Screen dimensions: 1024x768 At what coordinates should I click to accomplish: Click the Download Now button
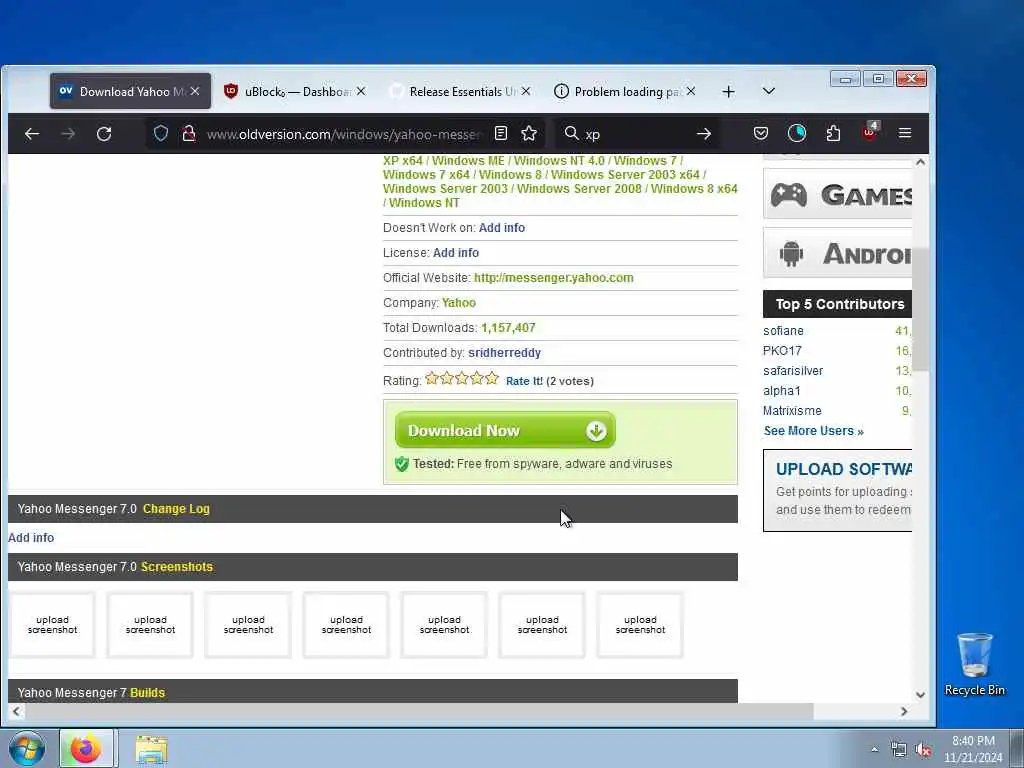click(x=505, y=430)
